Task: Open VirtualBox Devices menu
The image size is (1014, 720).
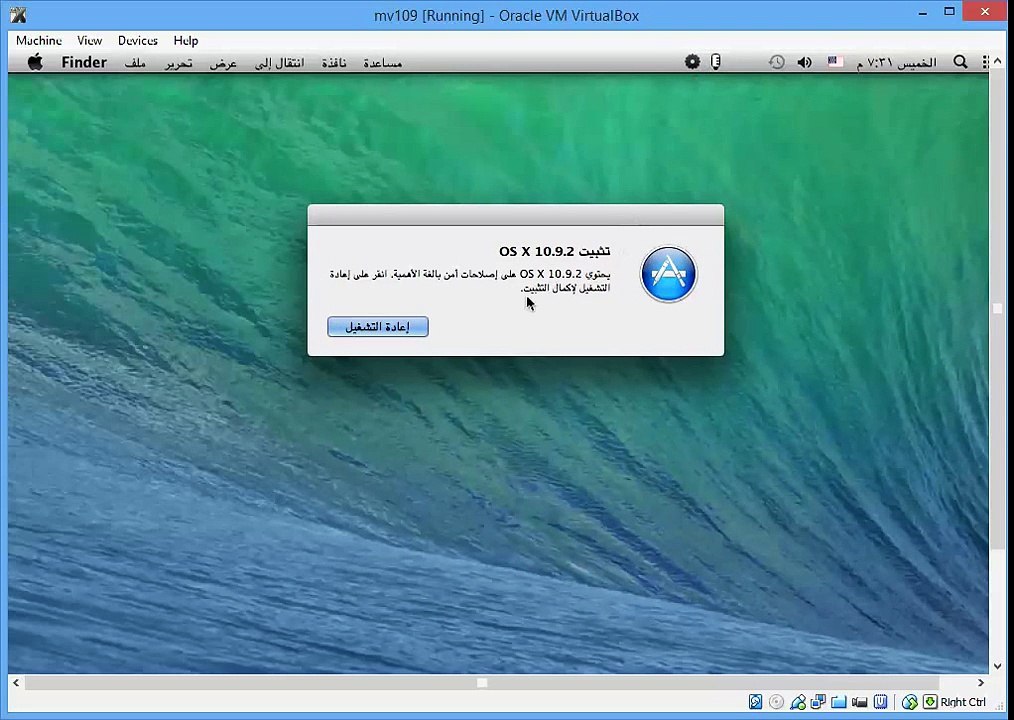Action: pos(138,40)
